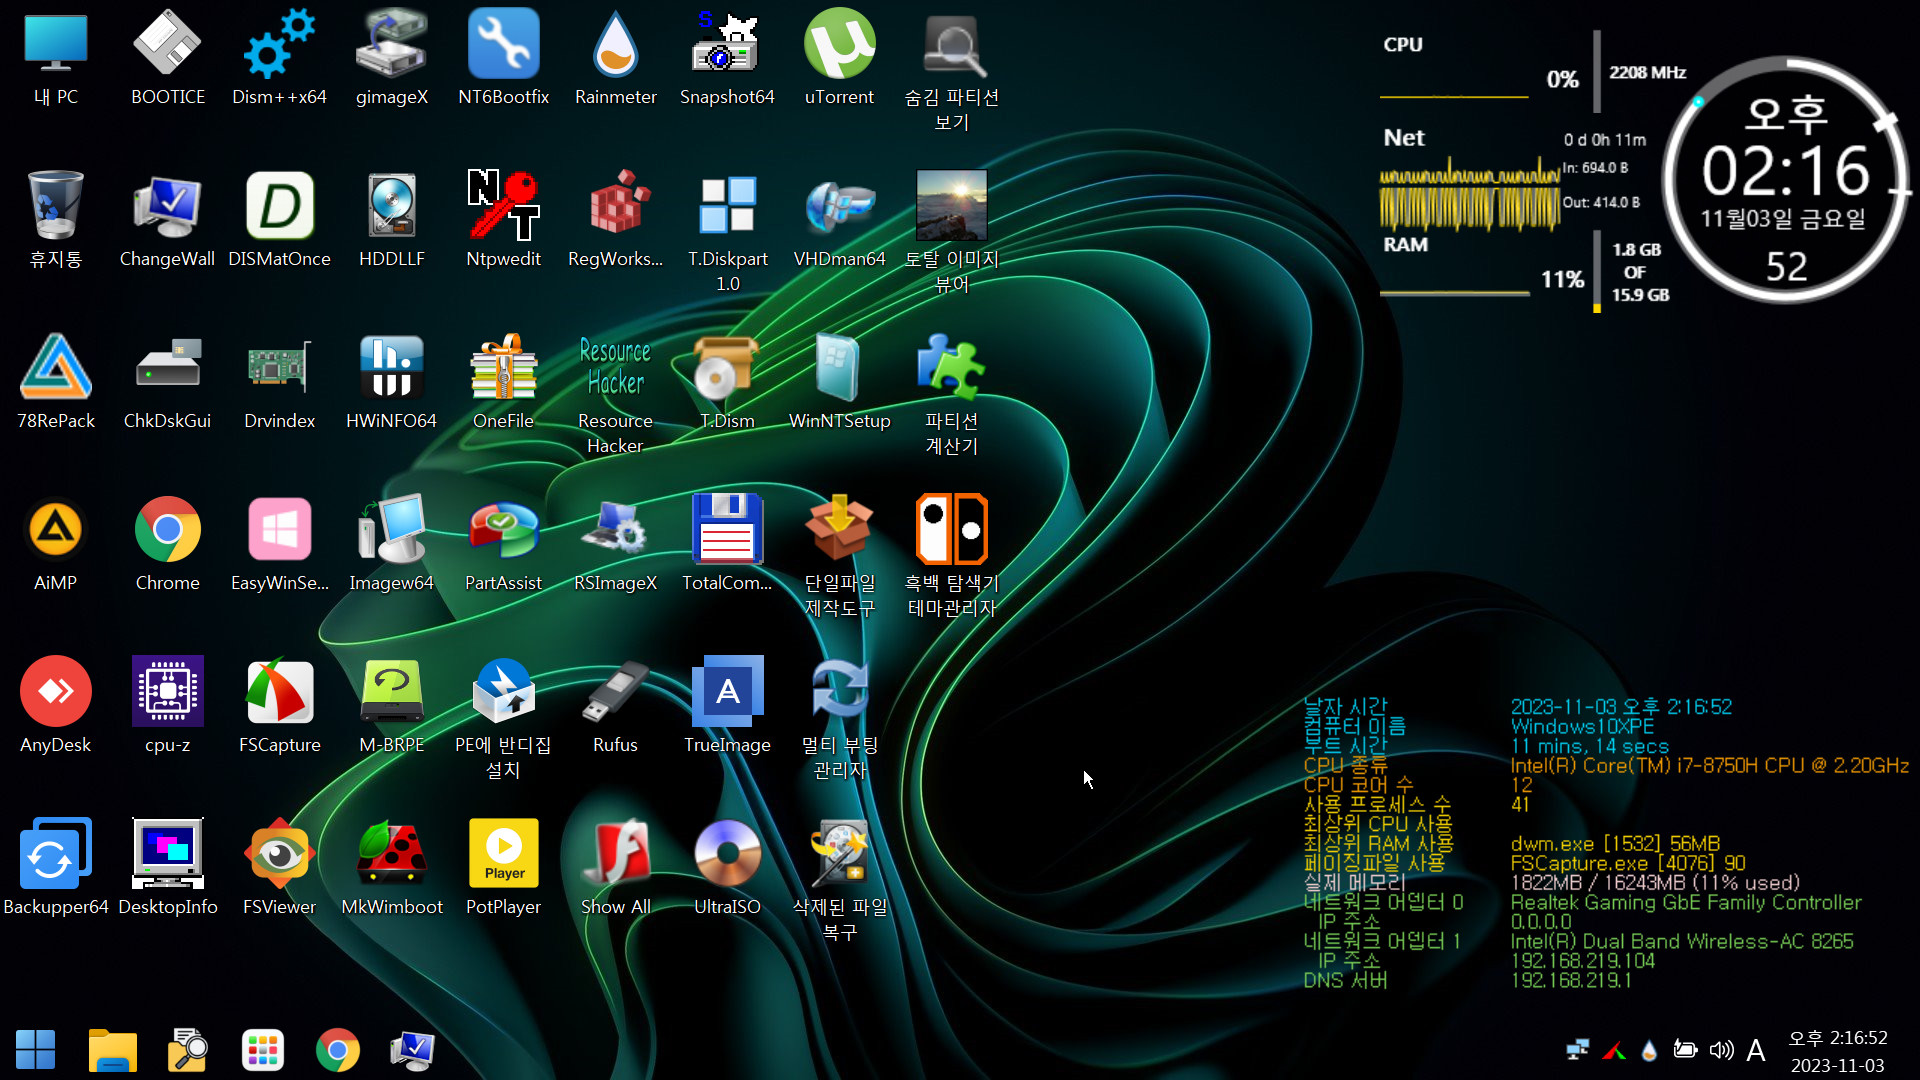Screen dimensions: 1920x1080
Task: Select the FSCapture desktop icon
Action: pyautogui.click(x=280, y=706)
